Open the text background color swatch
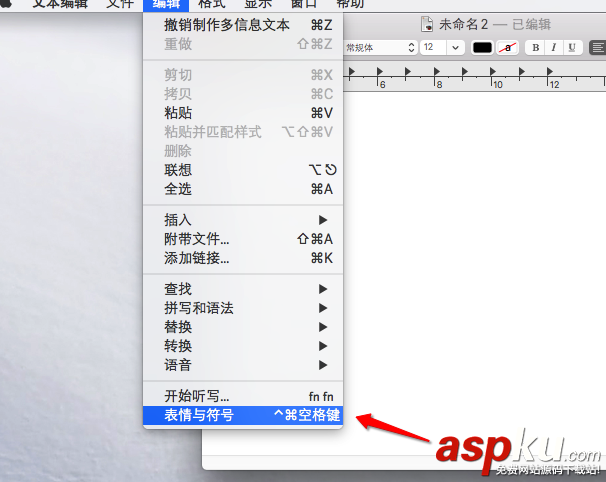Viewport: 606px width, 482px height. (507, 48)
